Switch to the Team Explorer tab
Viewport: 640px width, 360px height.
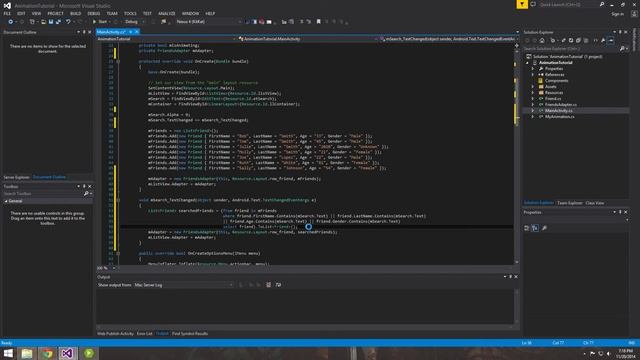pyautogui.click(x=569, y=203)
